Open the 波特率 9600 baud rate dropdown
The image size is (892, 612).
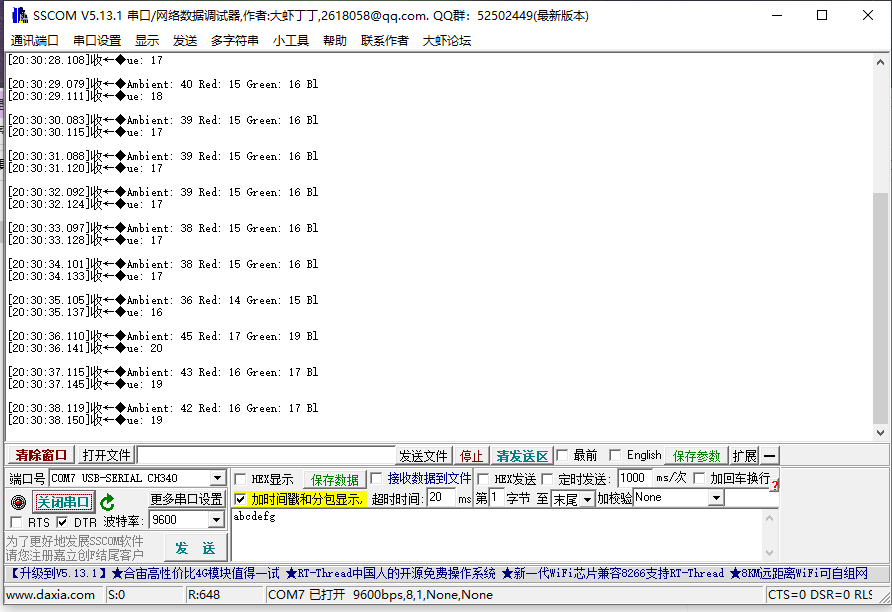[x=214, y=522]
